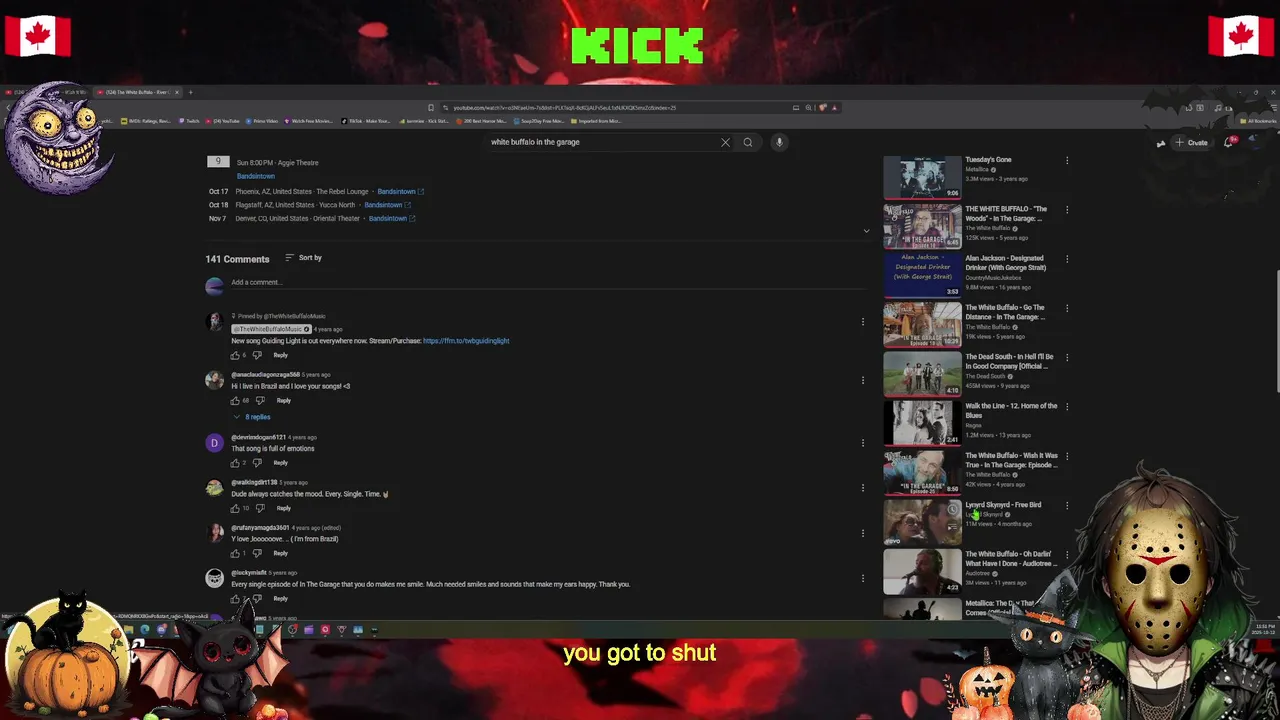
Task: Click the @luckymisfit username
Action: 249,573
